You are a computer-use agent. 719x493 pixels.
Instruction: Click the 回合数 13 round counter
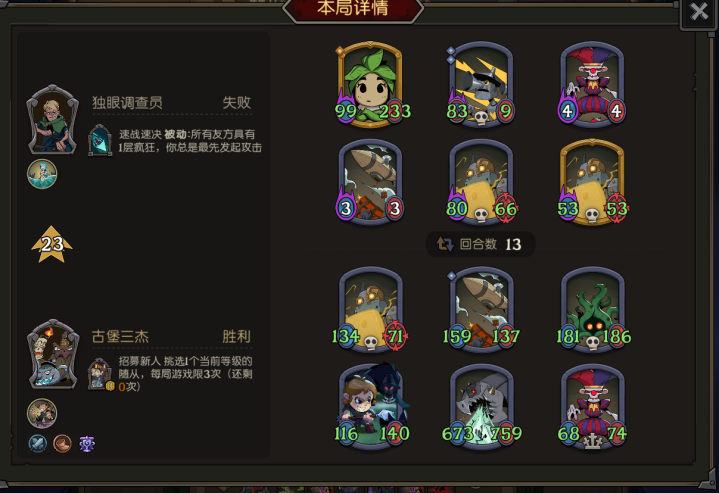point(480,244)
